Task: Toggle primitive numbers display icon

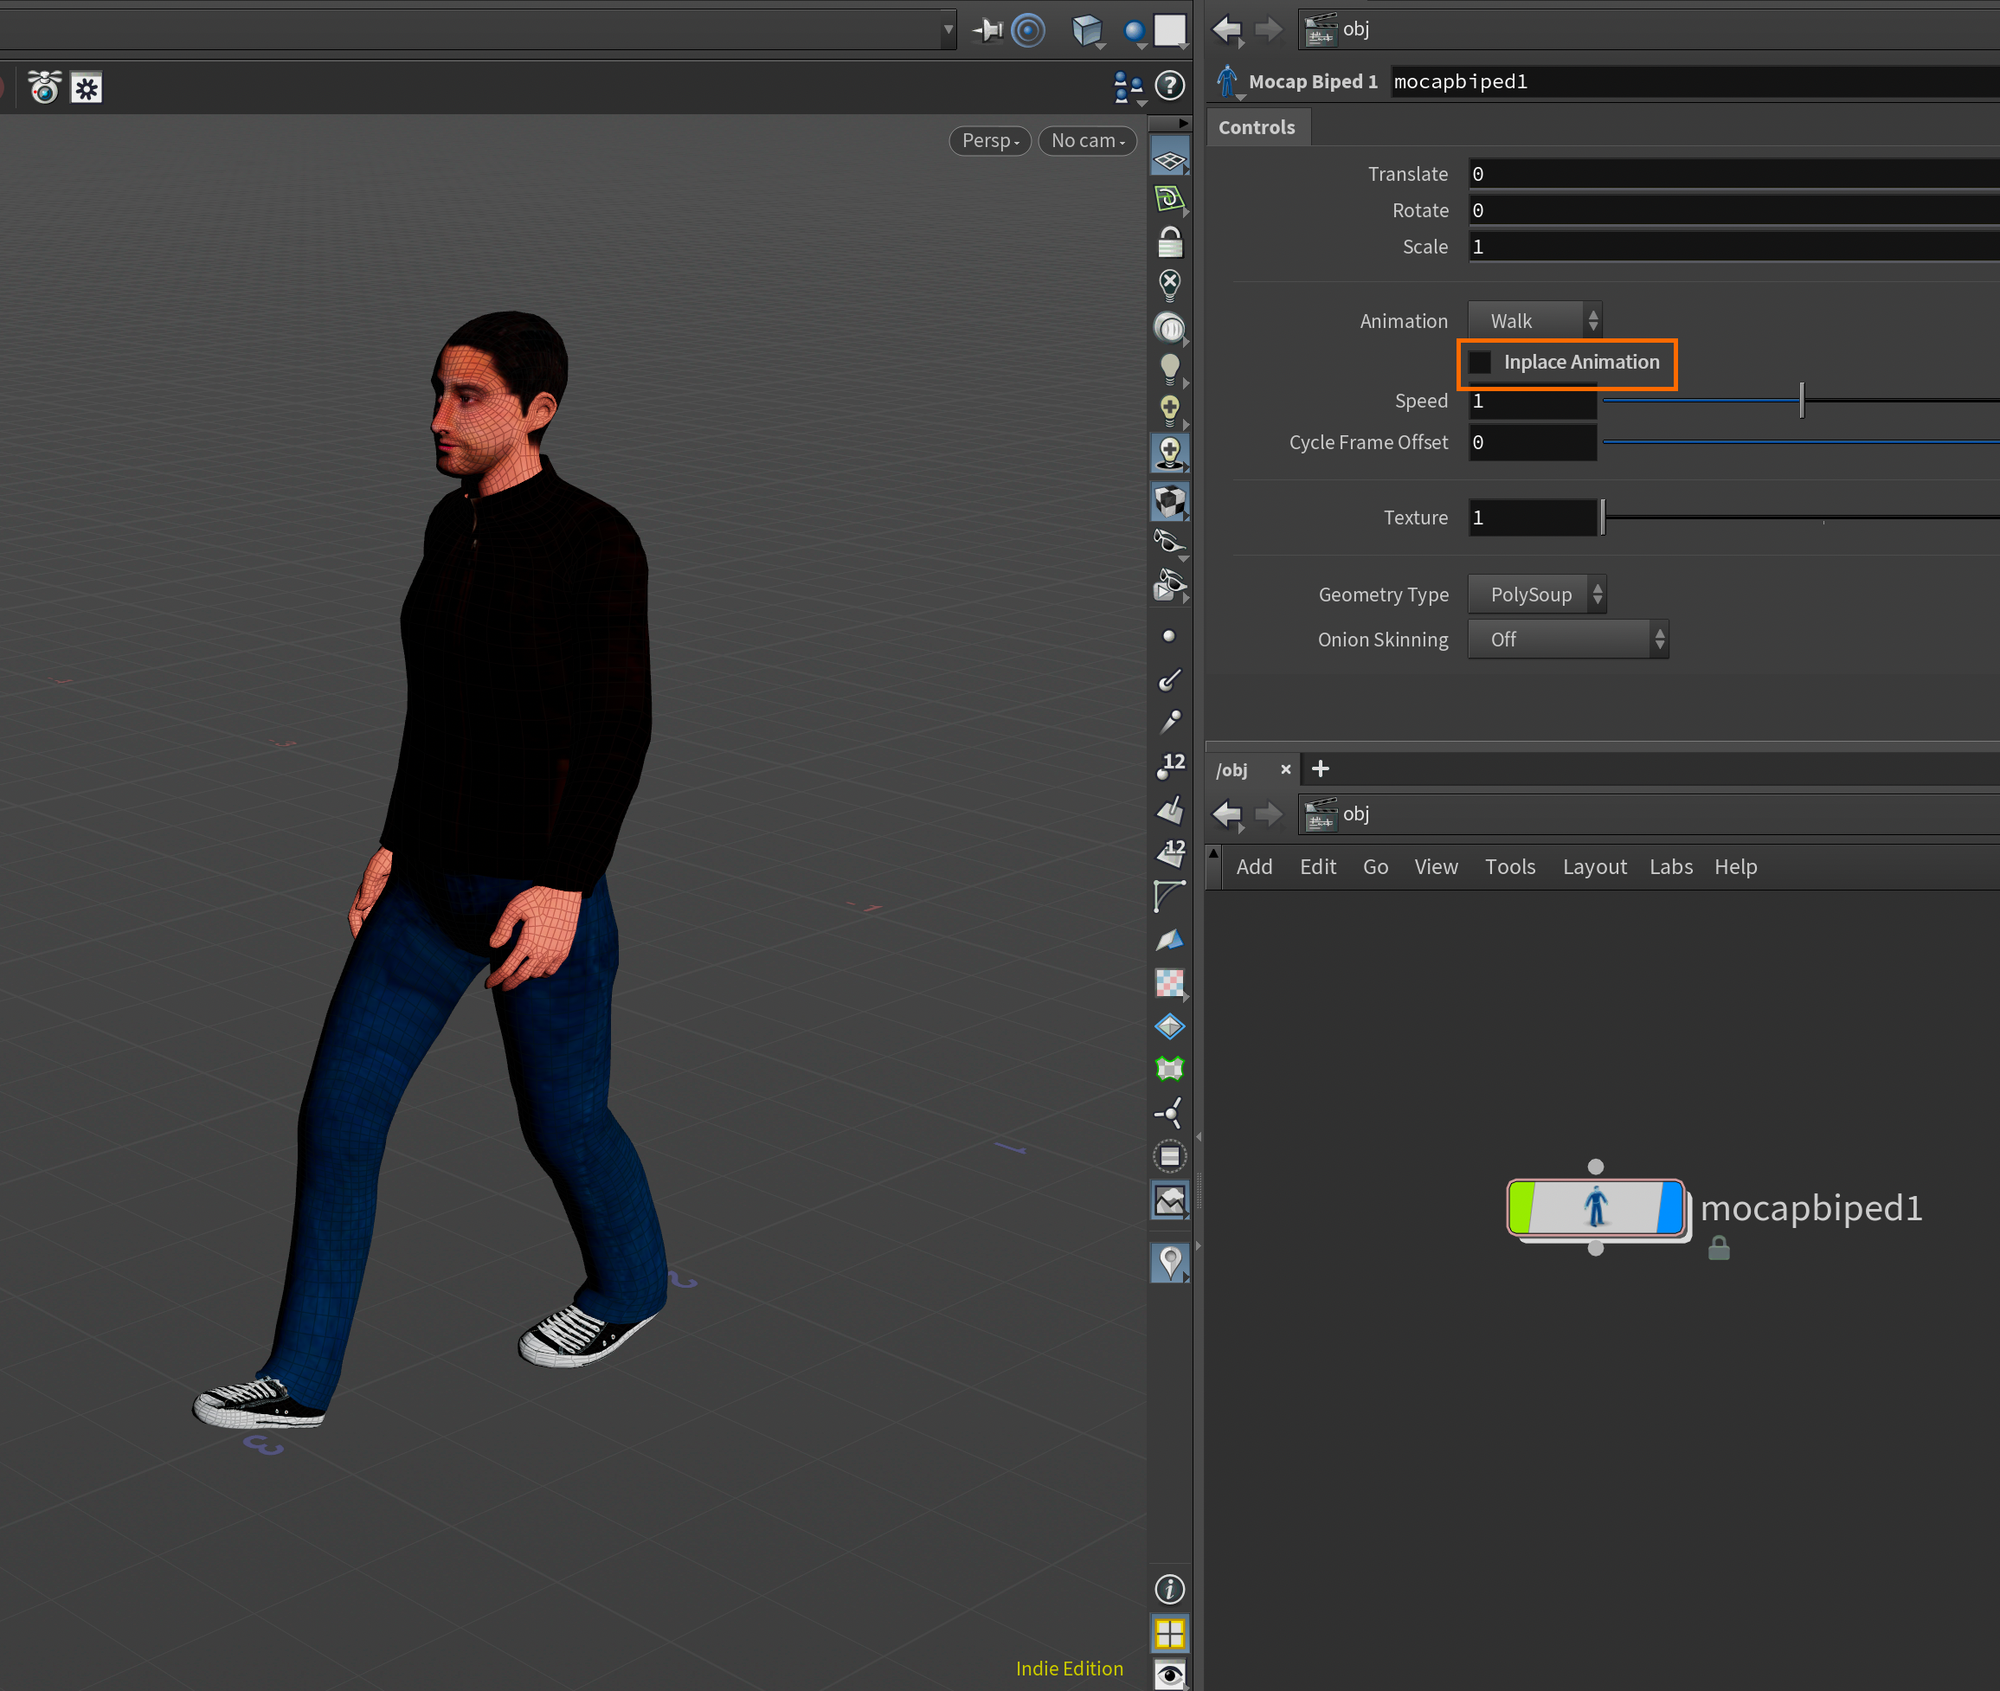Action: [1170, 853]
